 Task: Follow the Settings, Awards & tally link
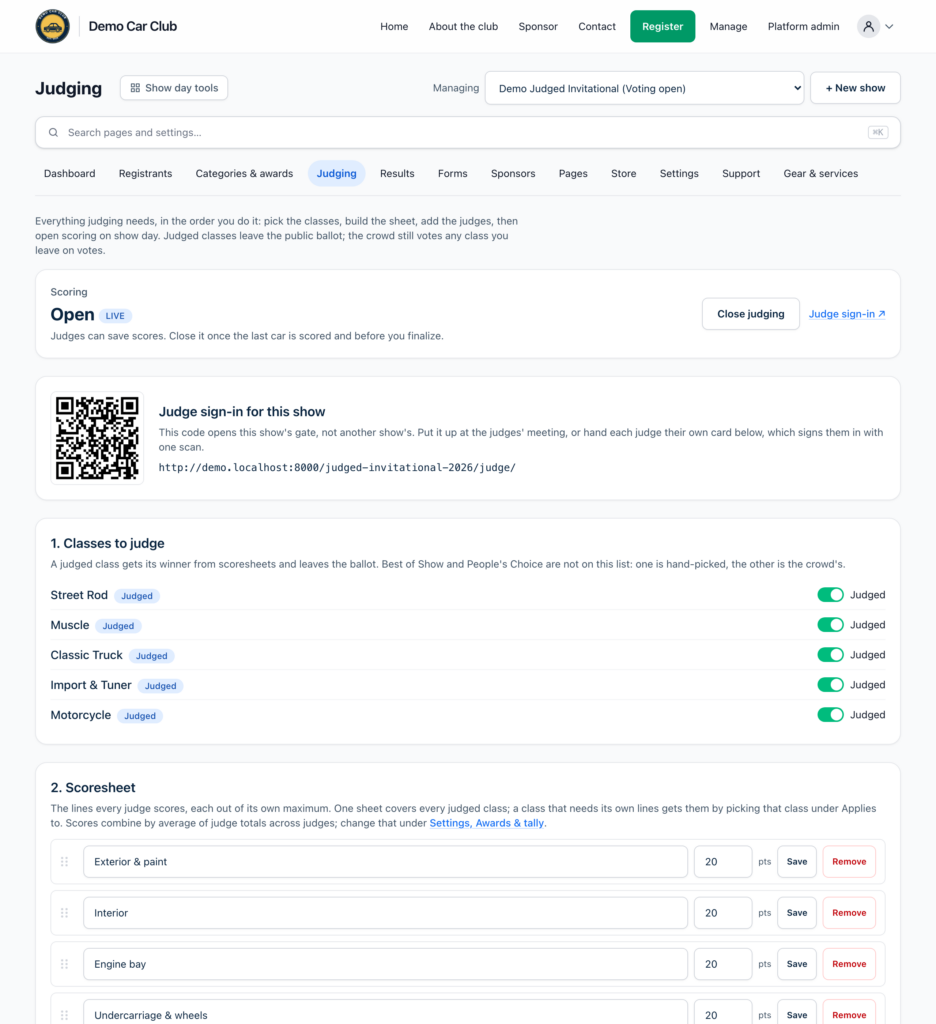[x=487, y=823]
